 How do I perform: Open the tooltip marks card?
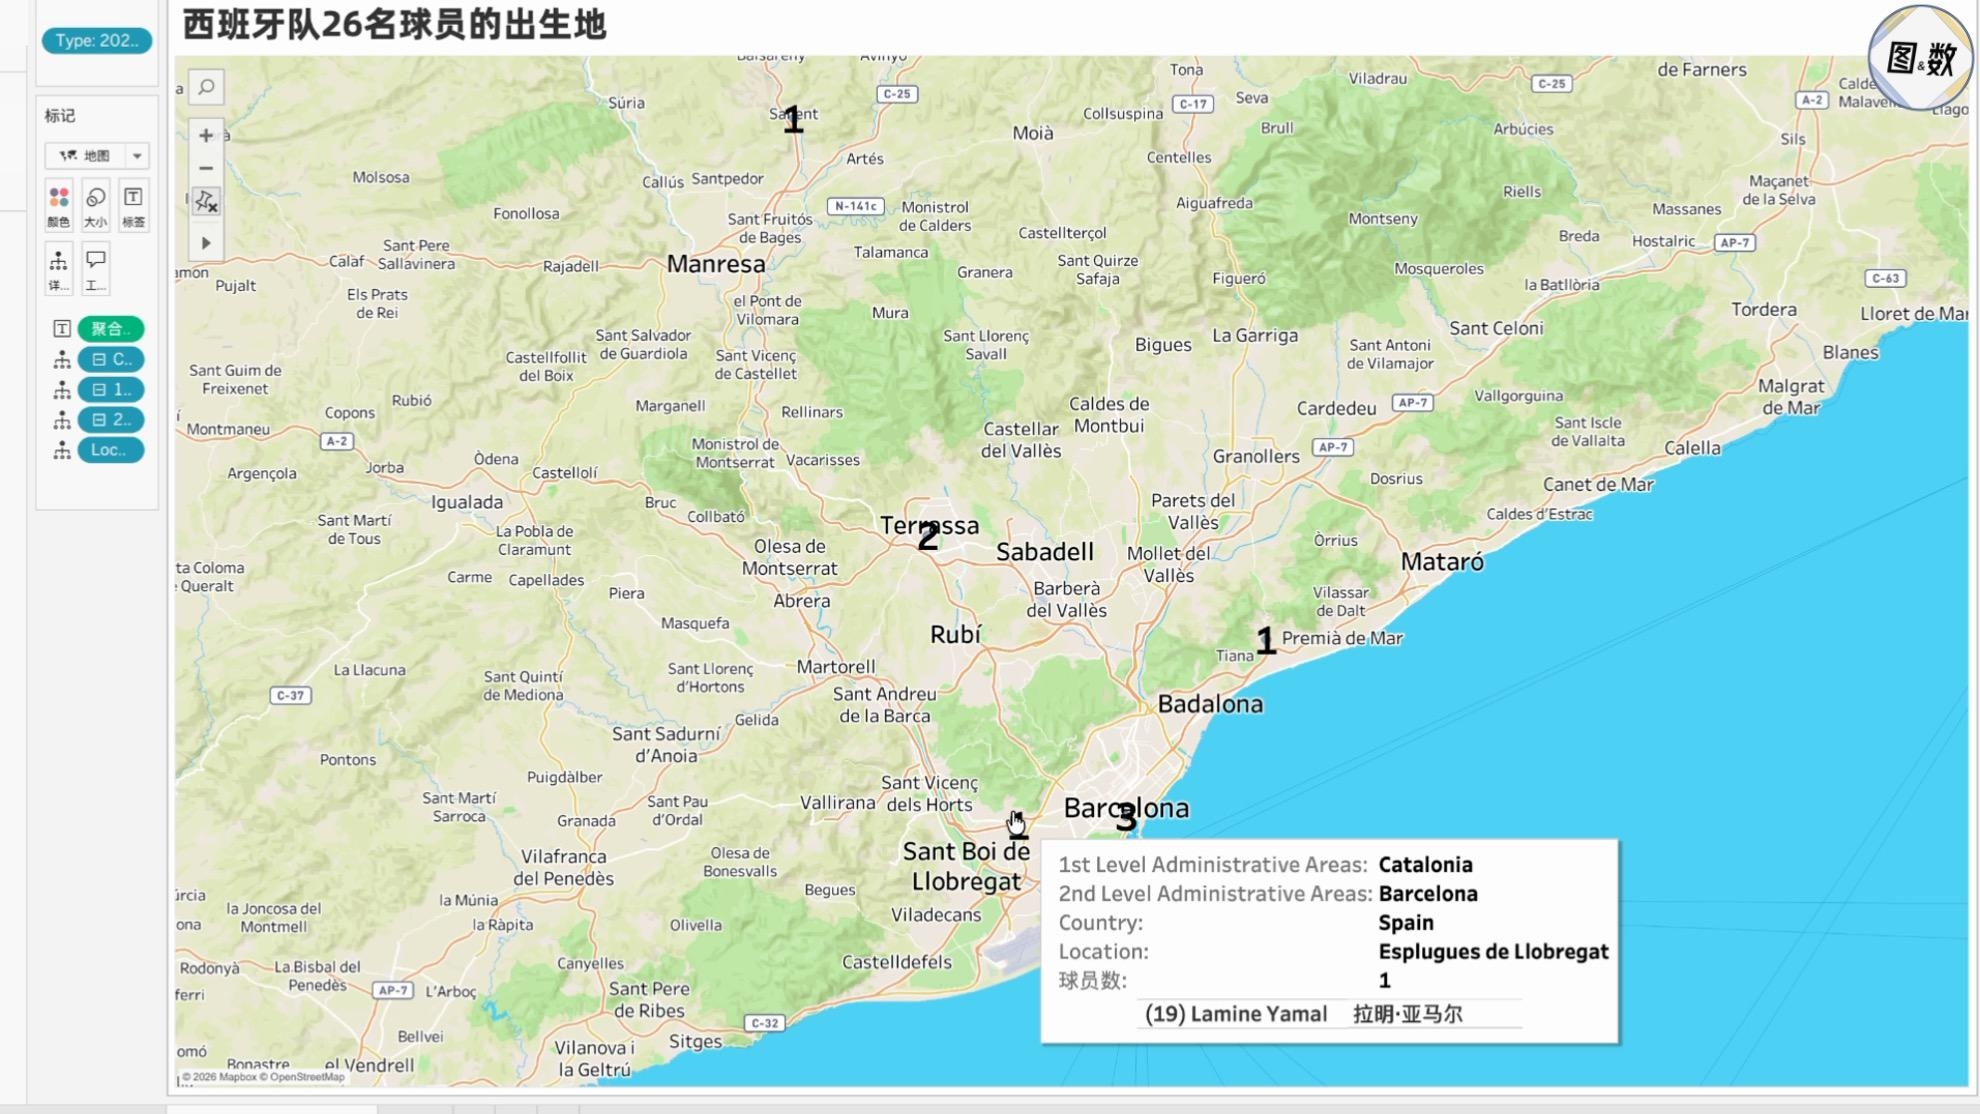click(x=96, y=269)
